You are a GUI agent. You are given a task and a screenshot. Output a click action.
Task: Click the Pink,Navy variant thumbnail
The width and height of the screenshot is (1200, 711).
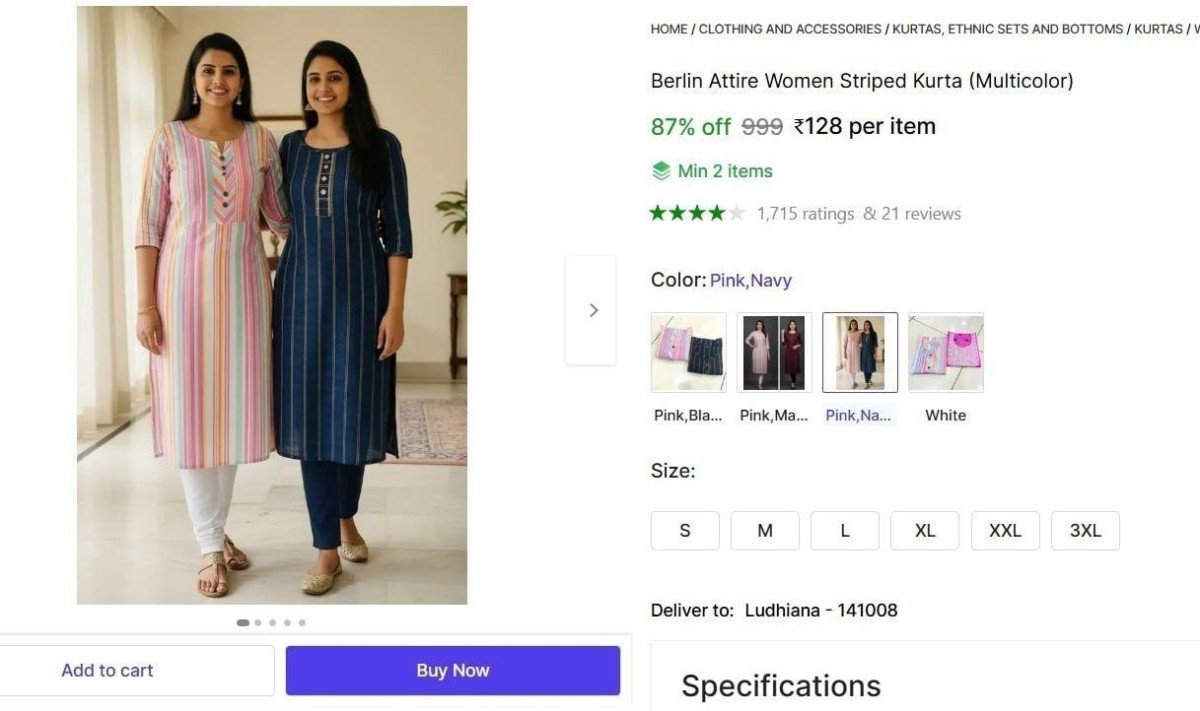pos(859,351)
